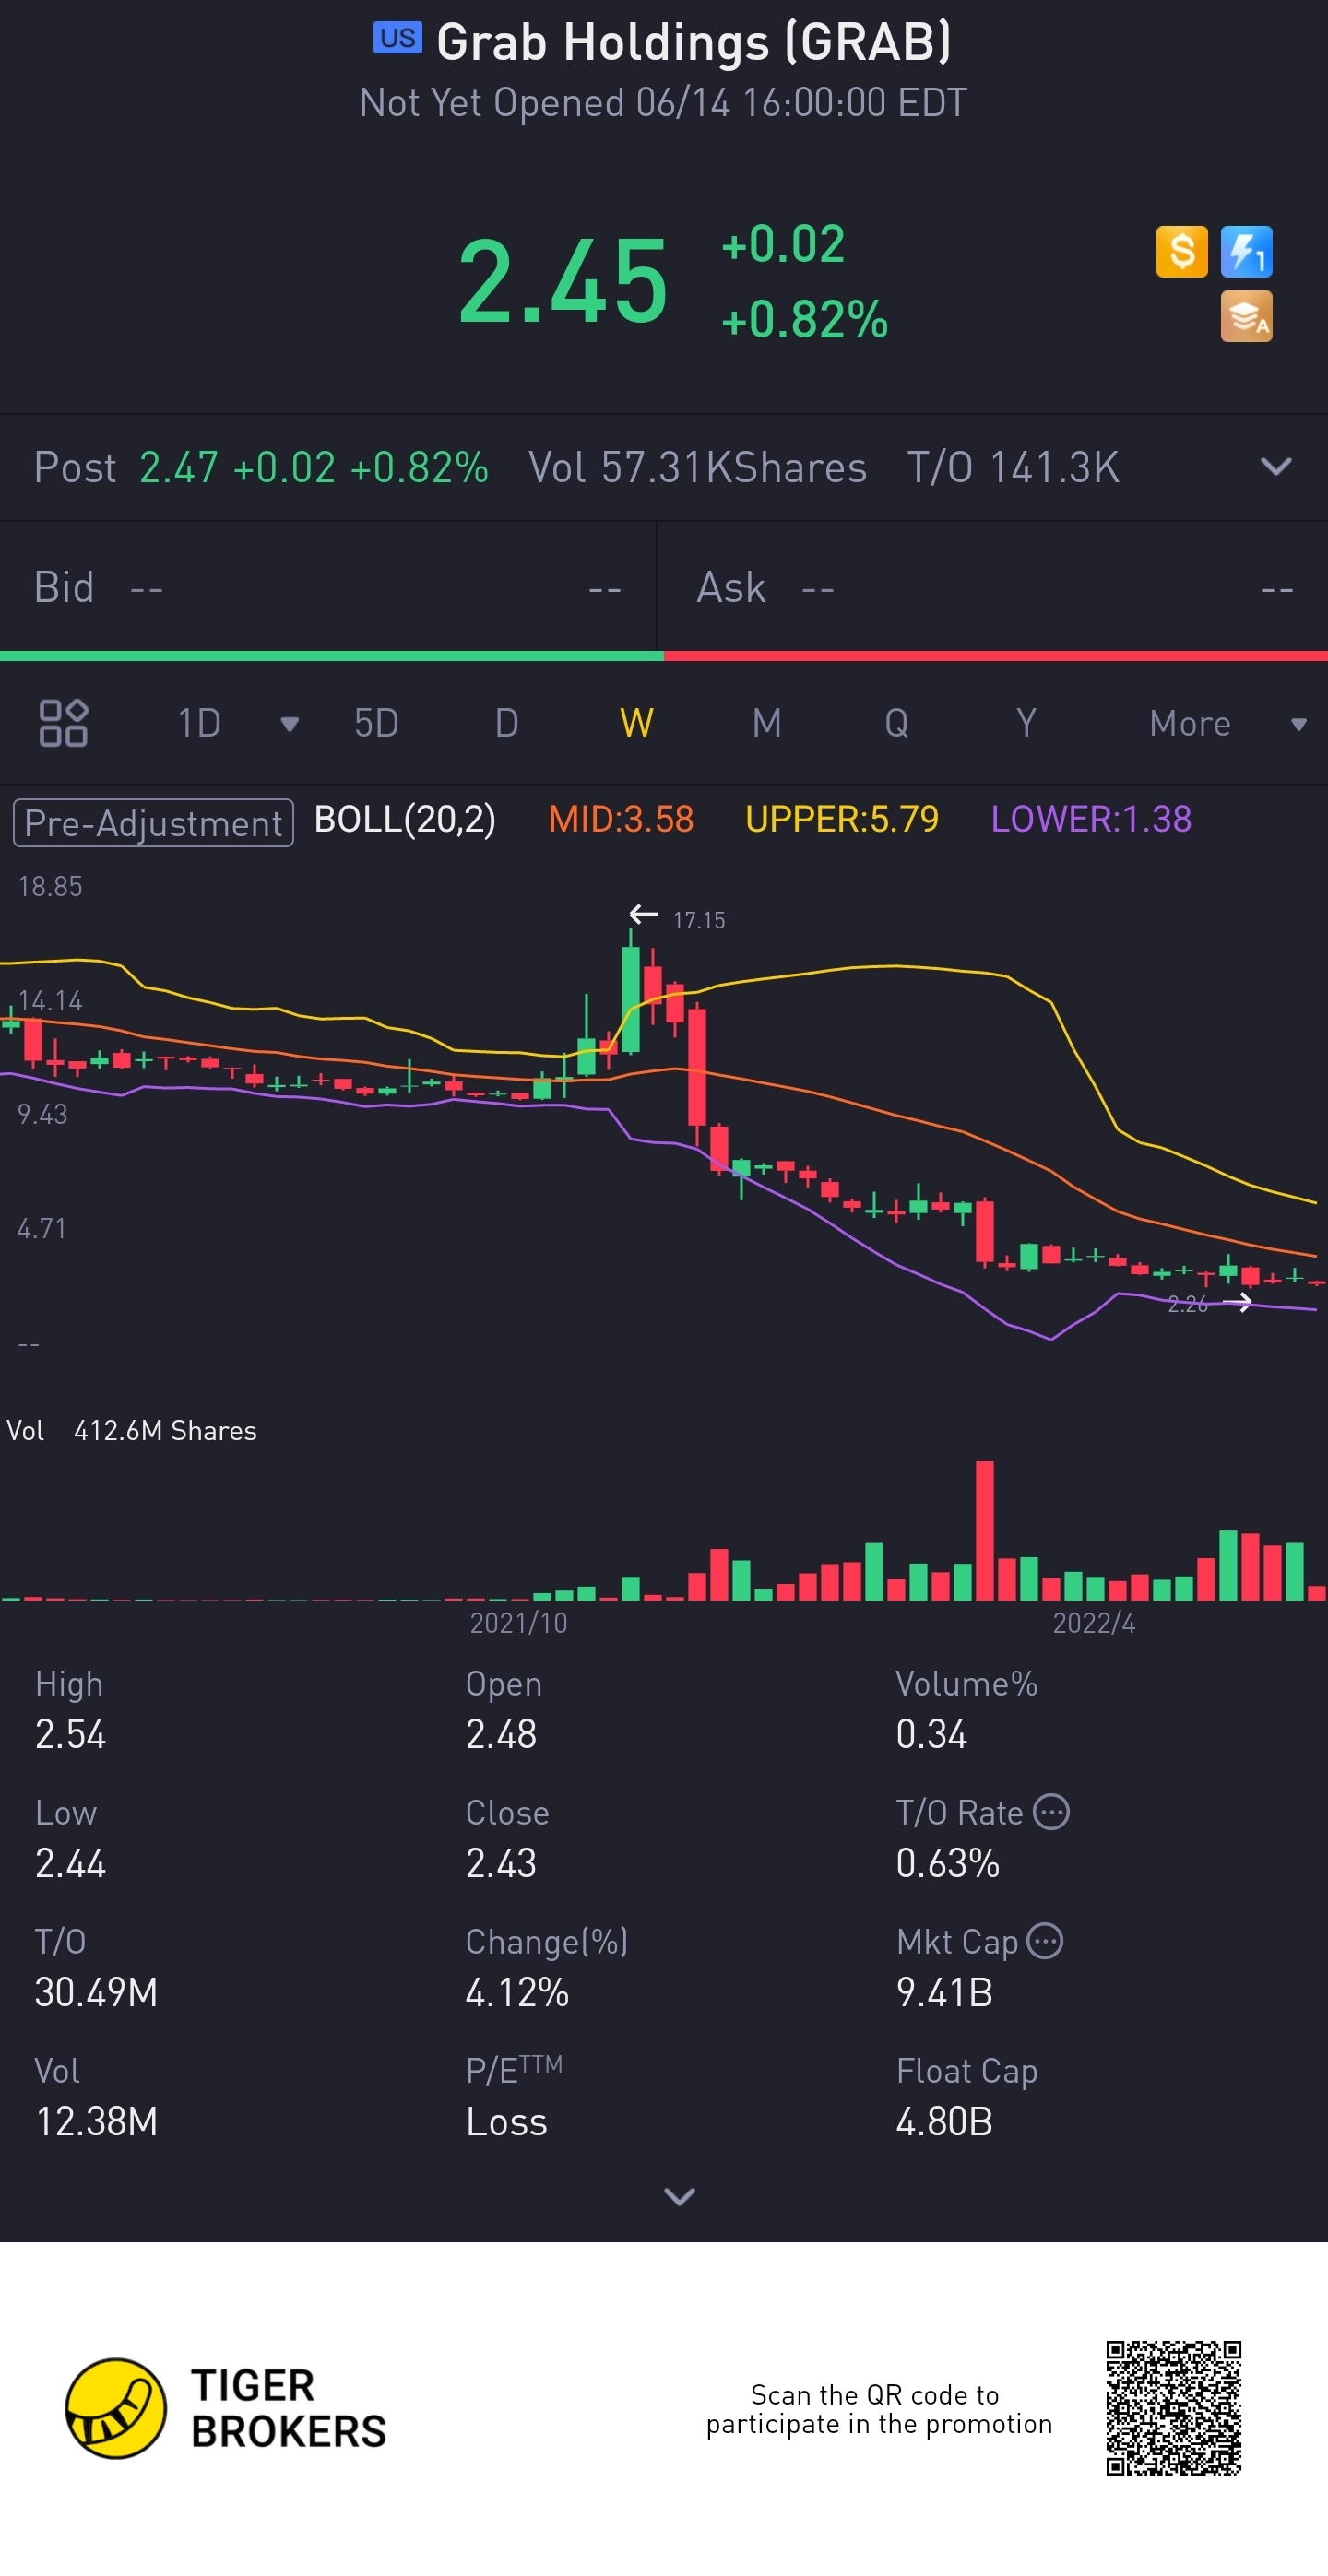Image resolution: width=1328 pixels, height=2576 pixels.
Task: Tap the Float Cap value 4.80B
Action: pyautogui.click(x=945, y=2121)
